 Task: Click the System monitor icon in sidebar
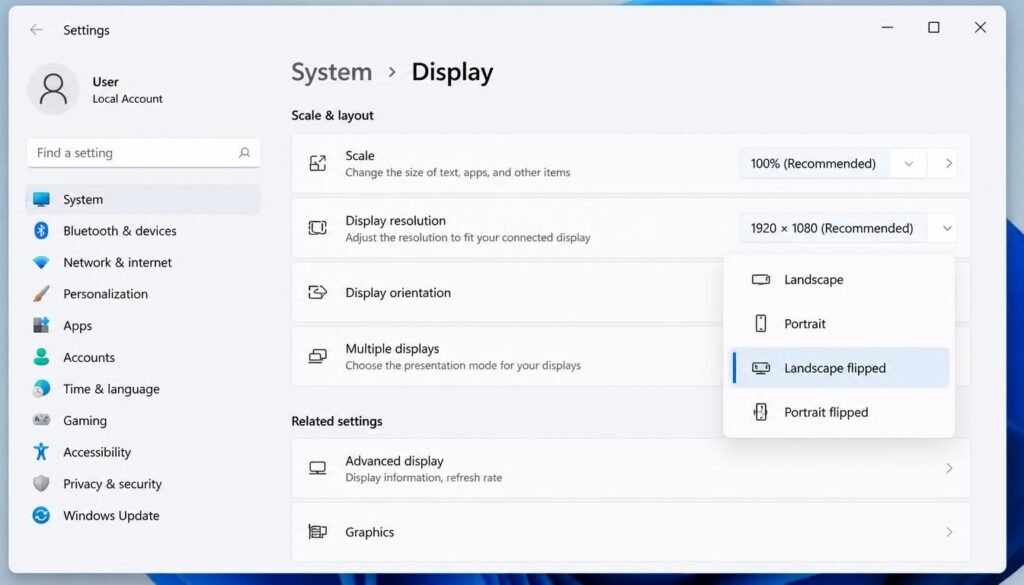[x=41, y=199]
